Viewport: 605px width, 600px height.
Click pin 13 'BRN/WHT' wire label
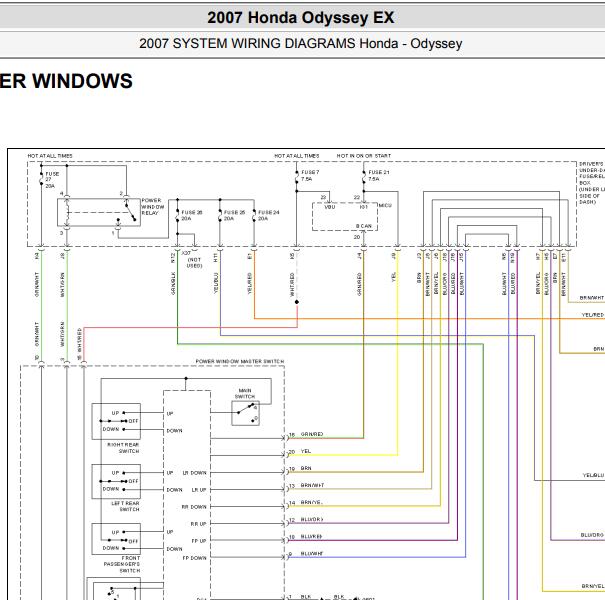pyautogui.click(x=312, y=485)
